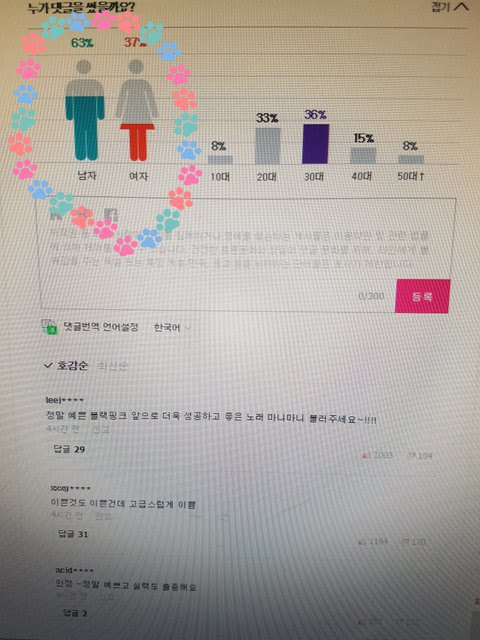The width and height of the screenshot is (480, 640).
Task: Expand 답글 29 replies under leej comment
Action: pos(69,449)
